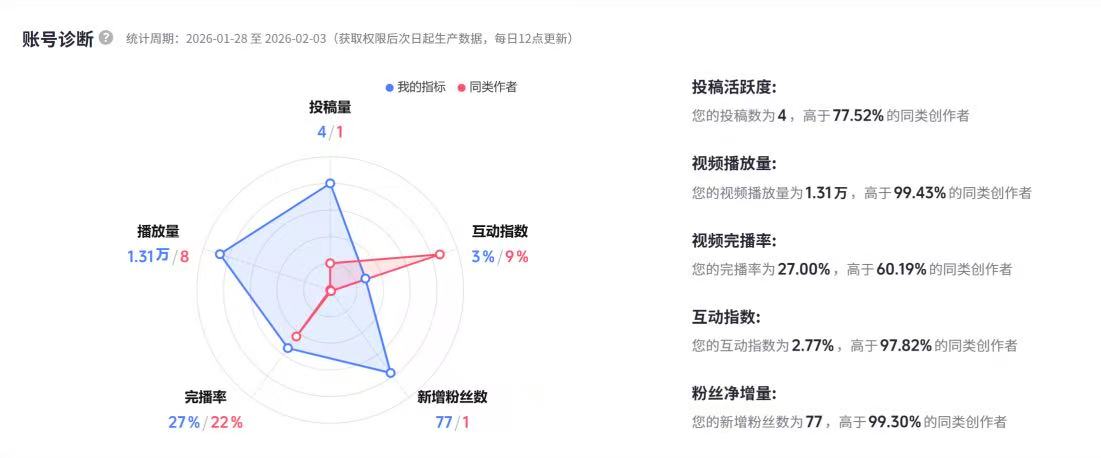Click the 投稿量 axis label above the radar
Screen dimensions: 1101x458
(330, 108)
